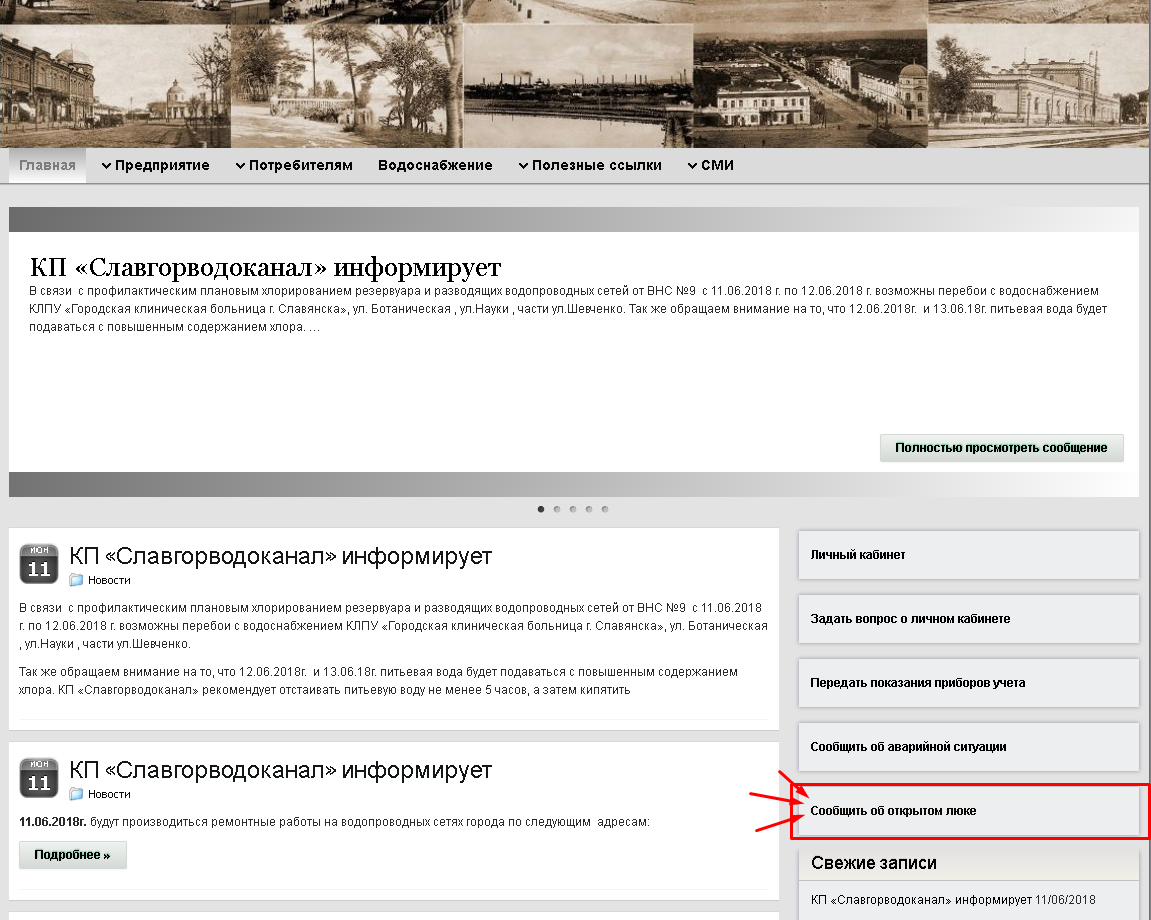The width and height of the screenshot is (1151, 920).
Task: Open the Главная menu tab
Action: click(x=47, y=165)
